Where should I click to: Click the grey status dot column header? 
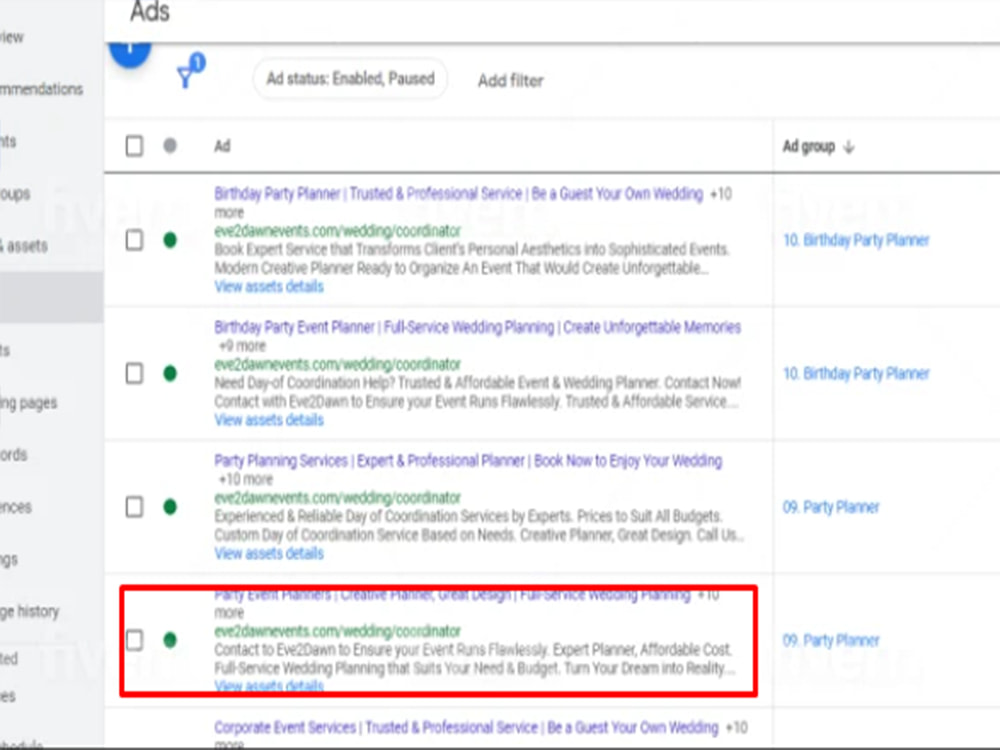tap(170, 145)
